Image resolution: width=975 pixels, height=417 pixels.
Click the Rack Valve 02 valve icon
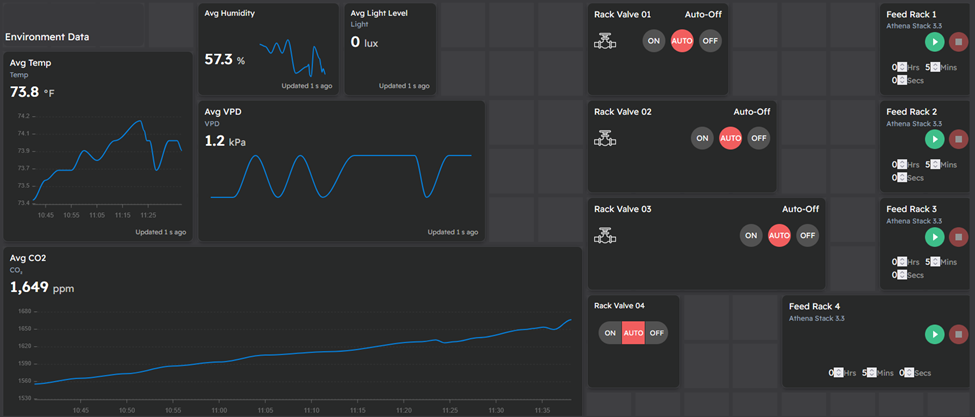pos(604,138)
